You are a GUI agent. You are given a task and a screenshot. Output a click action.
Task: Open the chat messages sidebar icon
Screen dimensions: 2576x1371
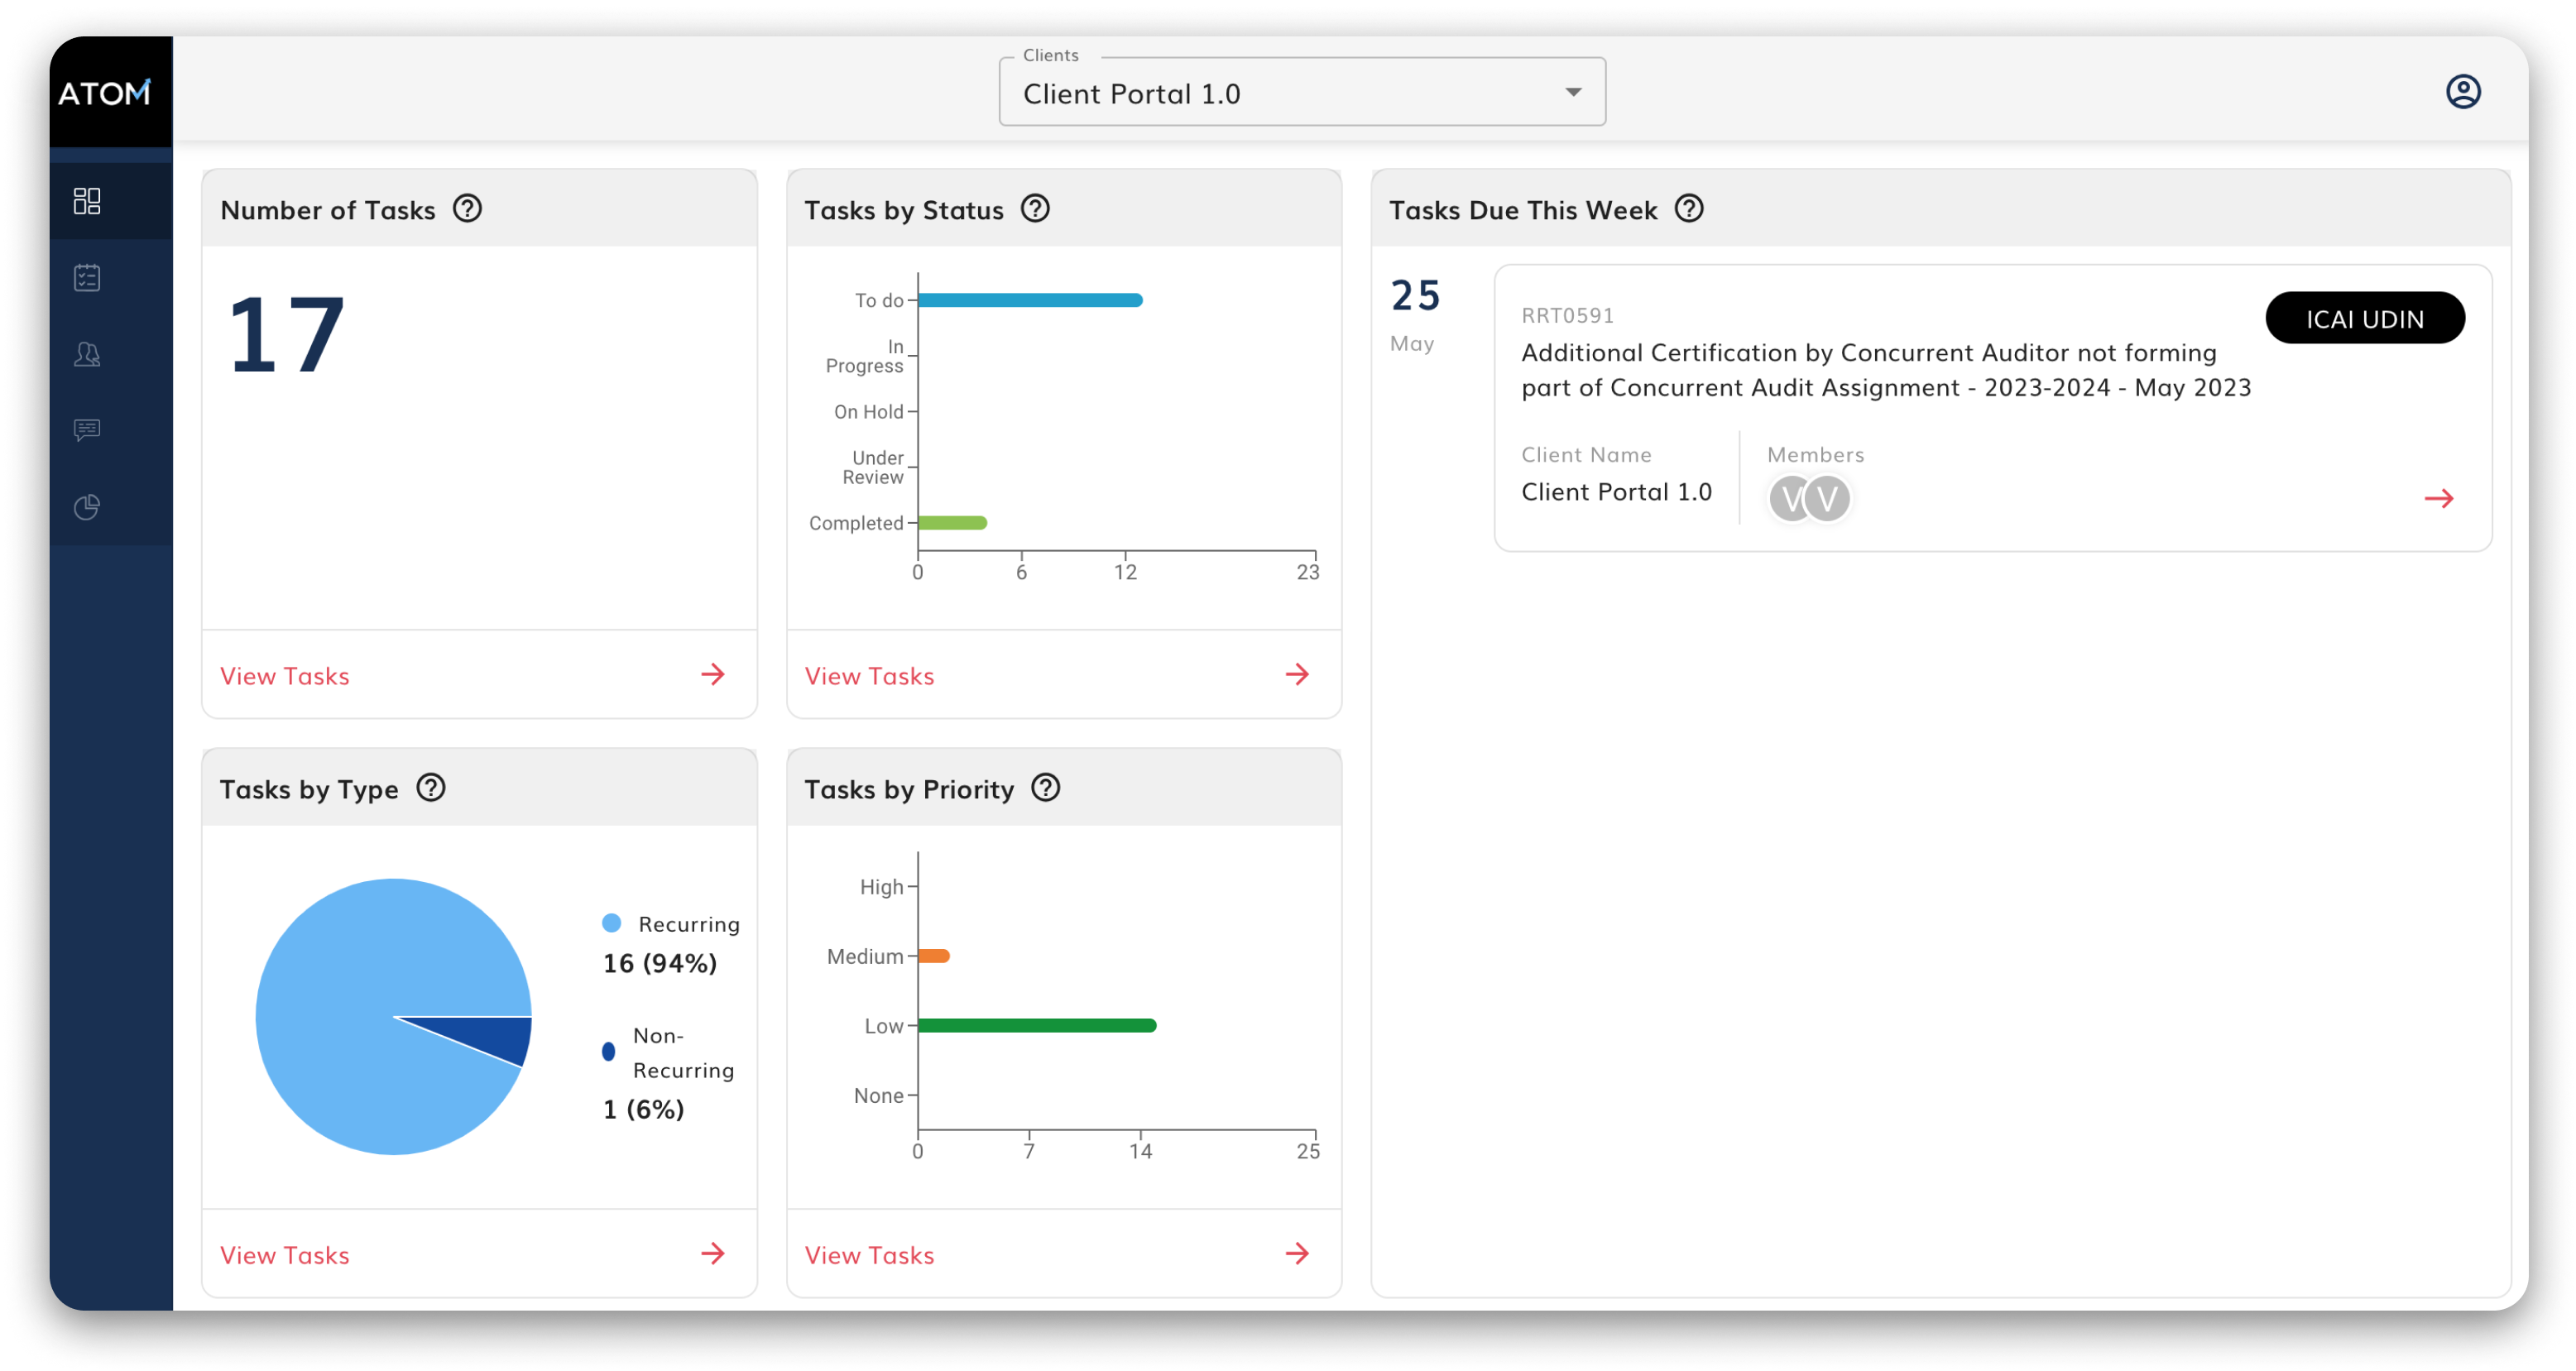[x=87, y=430]
